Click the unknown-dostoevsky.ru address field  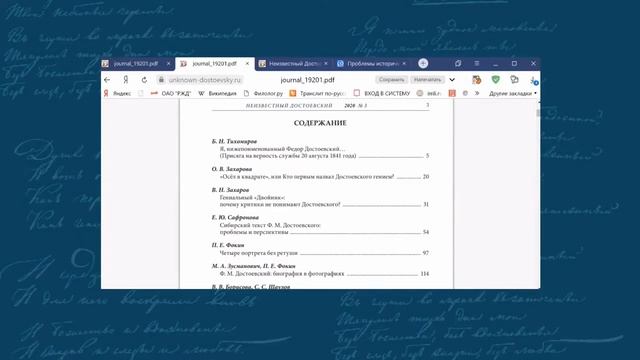click(205, 80)
